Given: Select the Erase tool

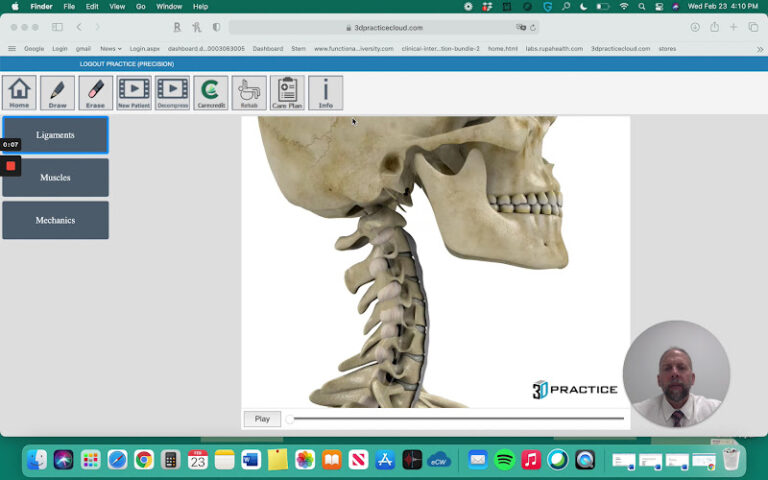Looking at the screenshot, I should point(96,93).
